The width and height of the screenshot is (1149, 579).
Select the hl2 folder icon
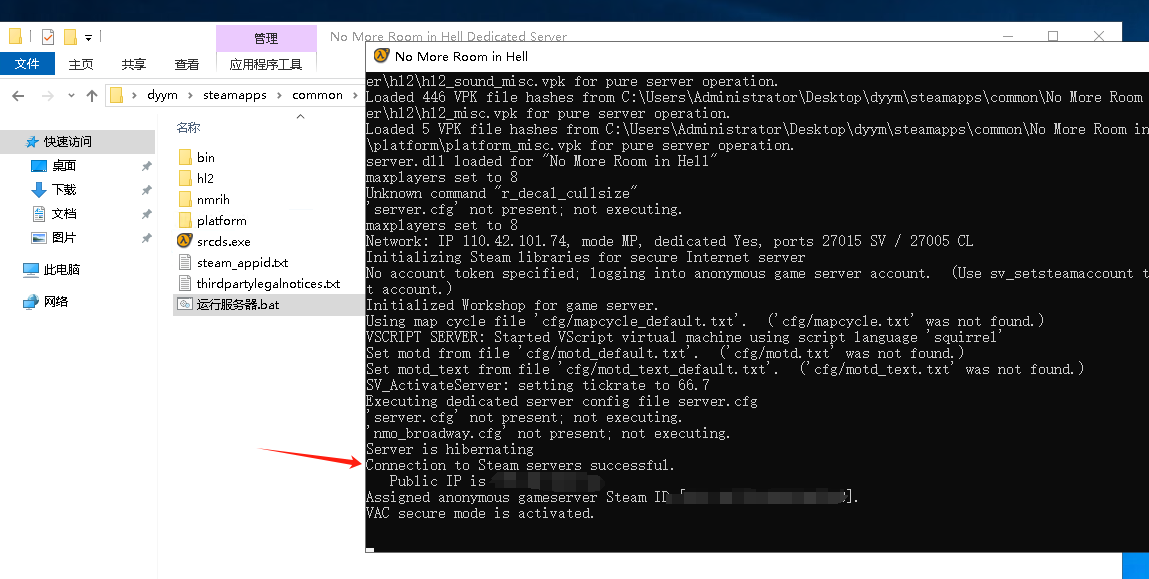click(x=185, y=178)
